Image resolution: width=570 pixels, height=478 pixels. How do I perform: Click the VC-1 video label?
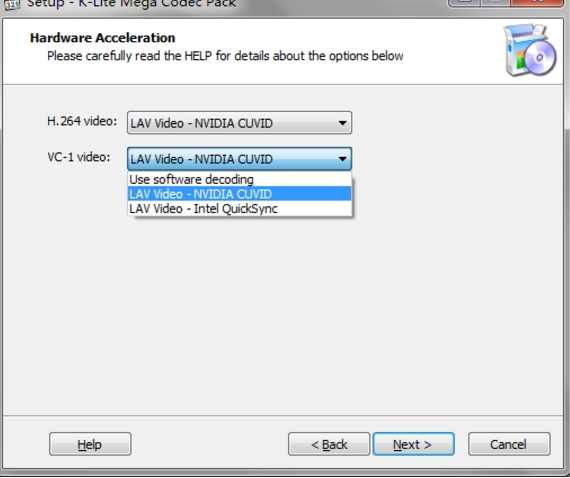[79, 157]
